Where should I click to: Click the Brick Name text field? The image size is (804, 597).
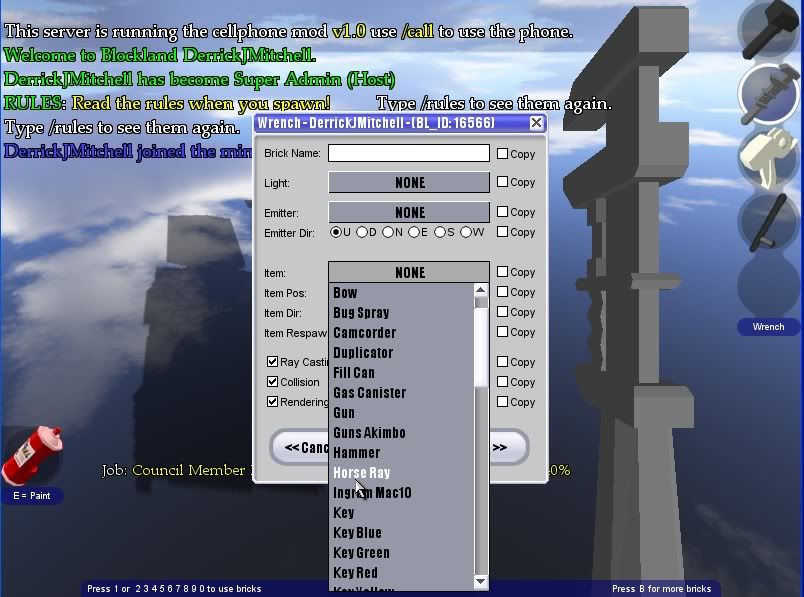tap(409, 153)
